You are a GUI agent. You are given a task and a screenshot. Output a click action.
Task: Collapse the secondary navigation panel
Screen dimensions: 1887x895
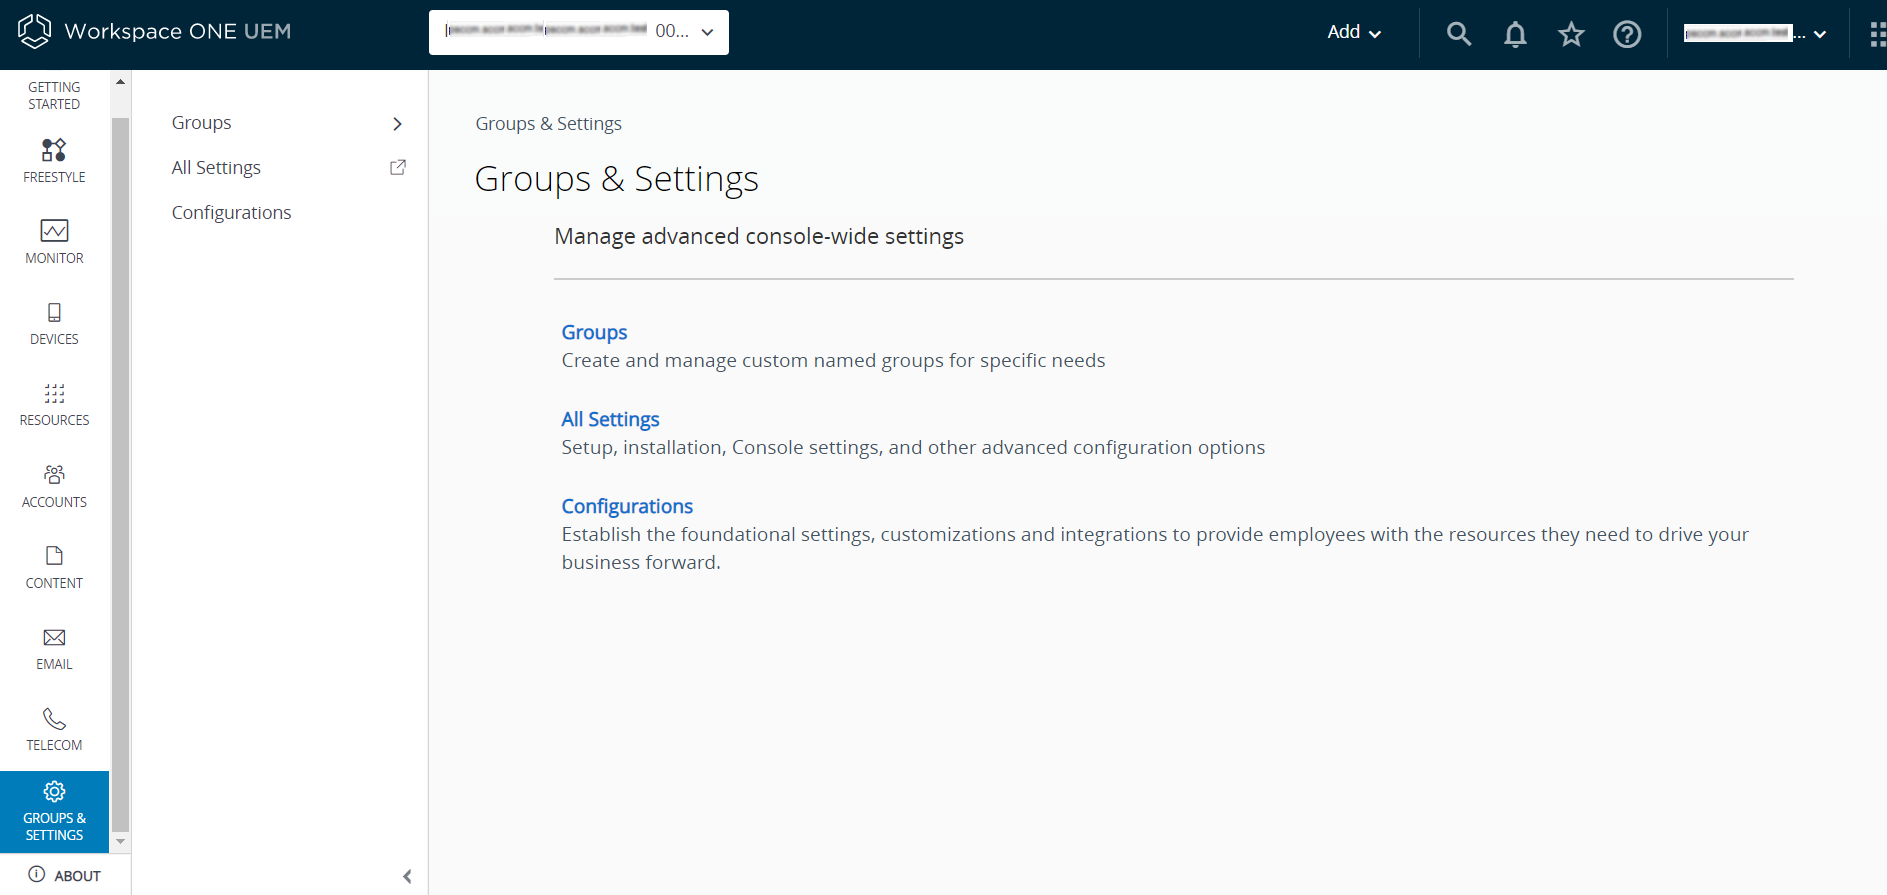coord(407,877)
